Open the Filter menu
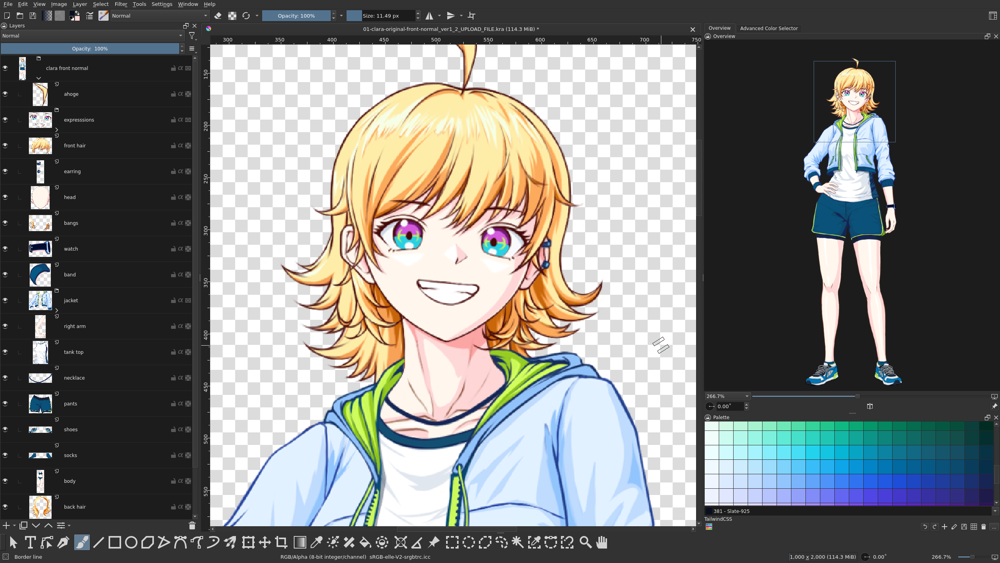The width and height of the screenshot is (1000, 563). coord(120,4)
